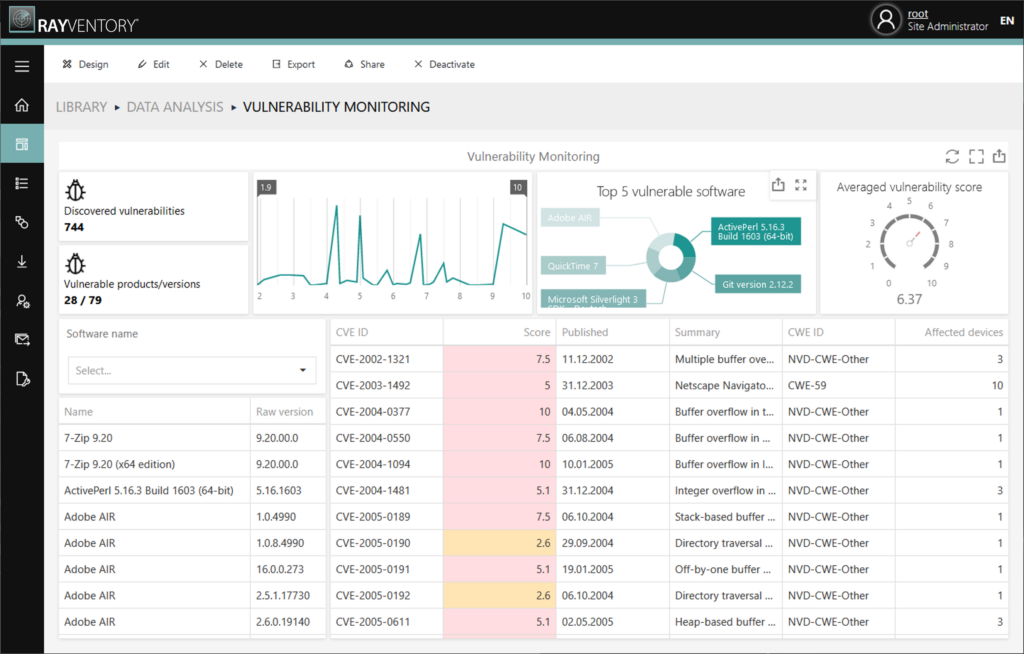Navigate to LIBRARY breadcrumb
The width and height of the screenshot is (1024, 654).
click(81, 107)
